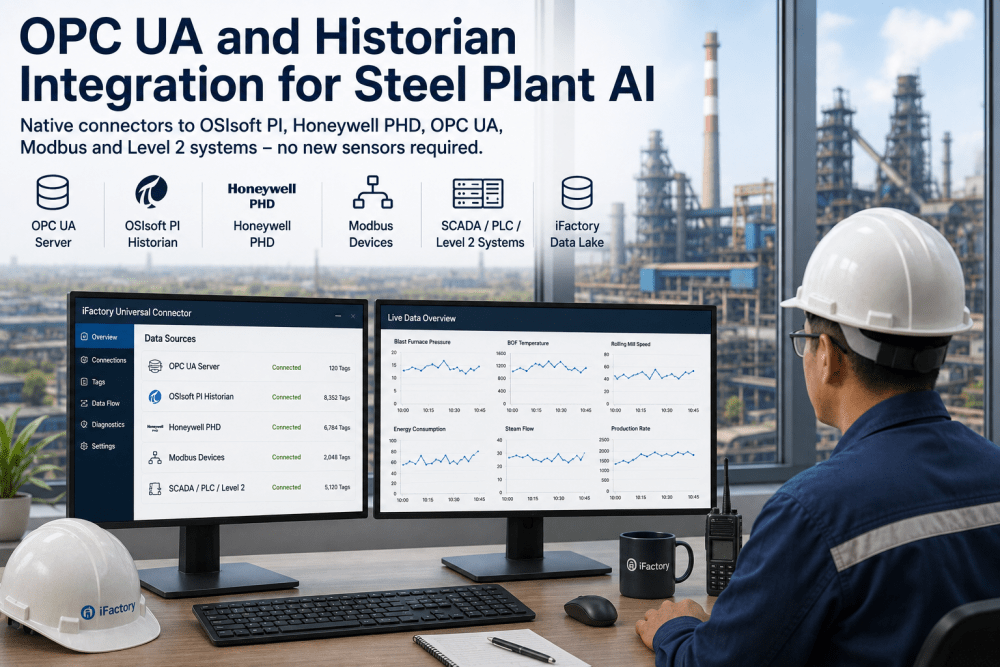1000x667 pixels.
Task: Click the '6,784 Tags' count
Action: pyautogui.click(x=337, y=428)
